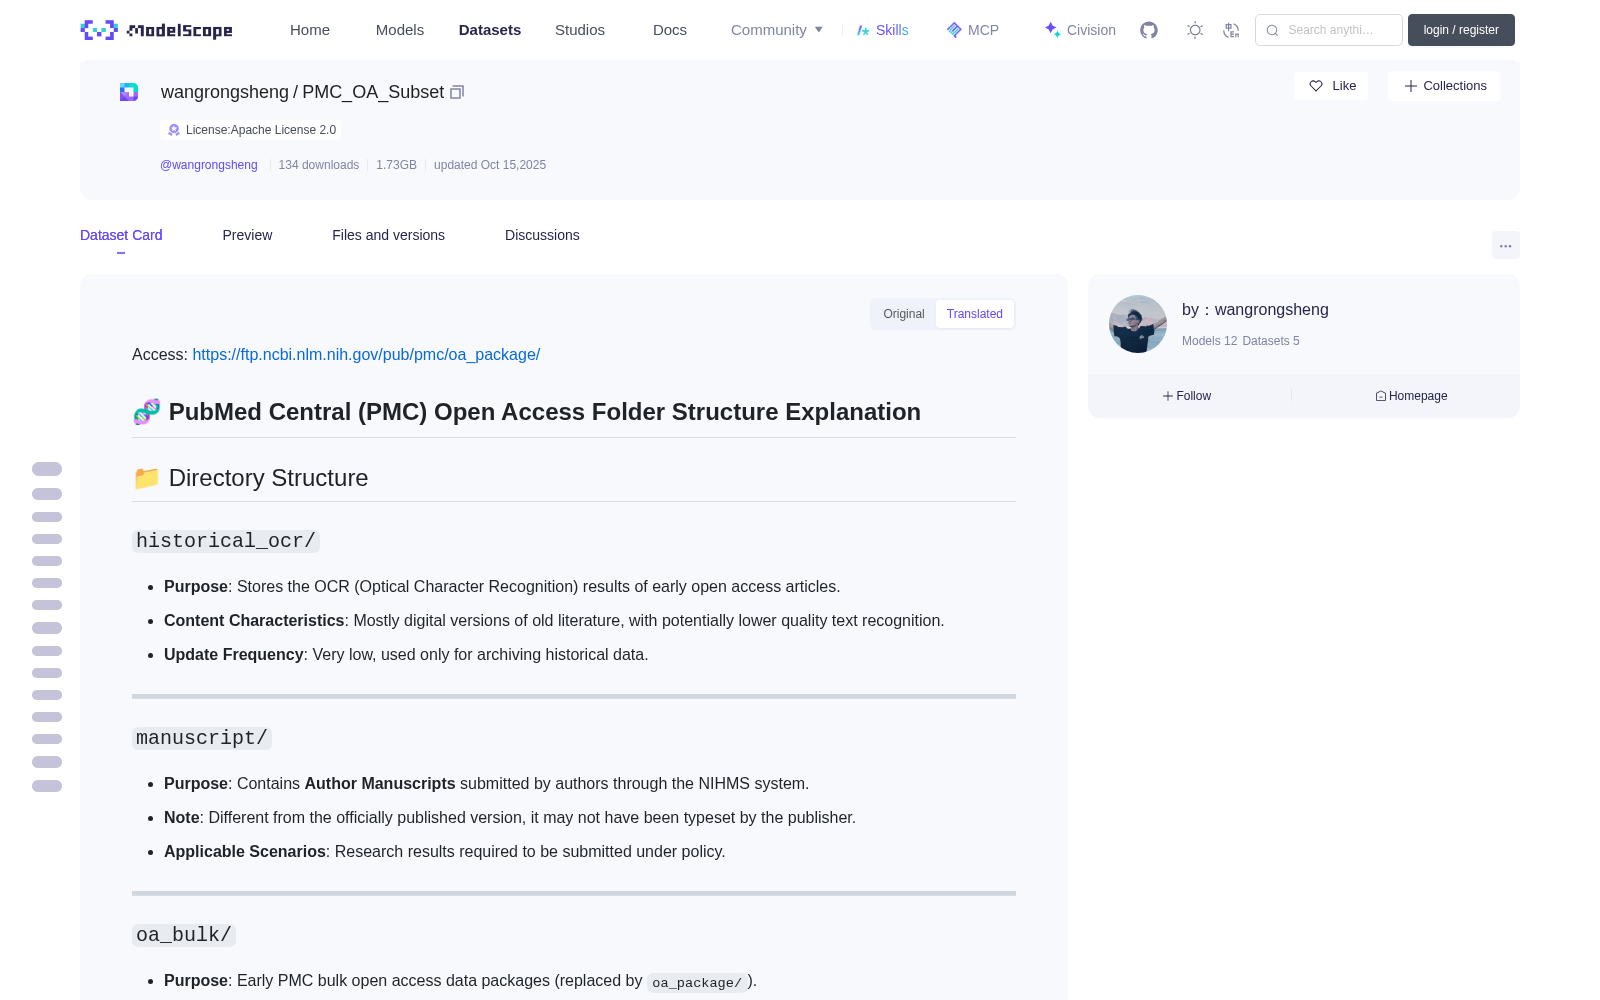Viewport: 1600px width, 1000px height.
Task: Open the Discussions tab
Action: click(542, 235)
